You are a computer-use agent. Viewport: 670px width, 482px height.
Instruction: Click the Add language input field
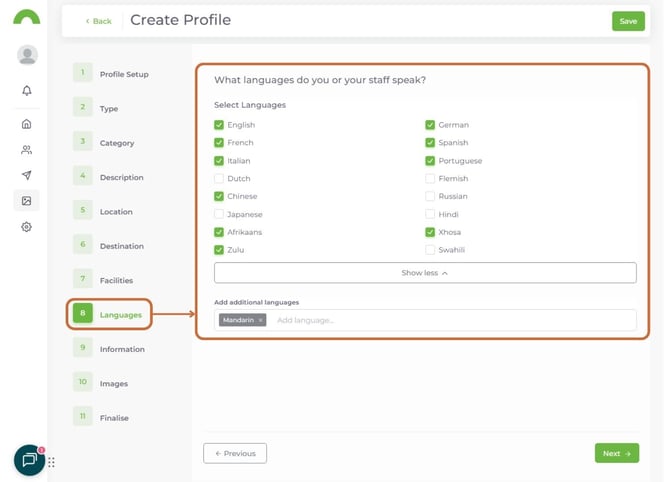(450, 320)
